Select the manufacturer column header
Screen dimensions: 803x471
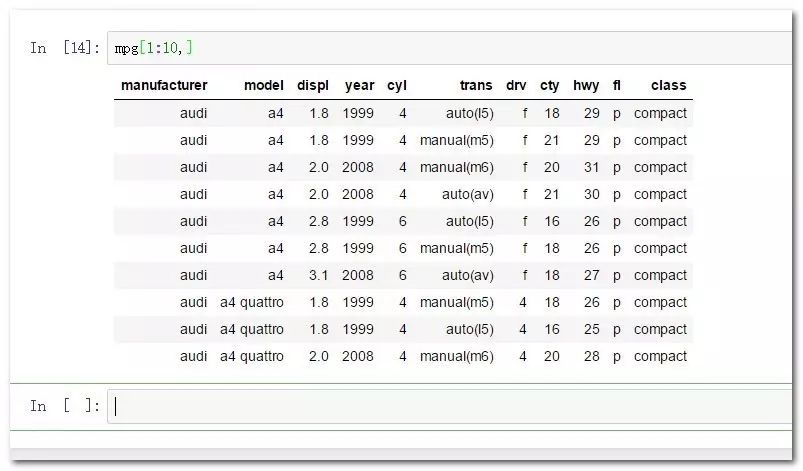click(164, 85)
